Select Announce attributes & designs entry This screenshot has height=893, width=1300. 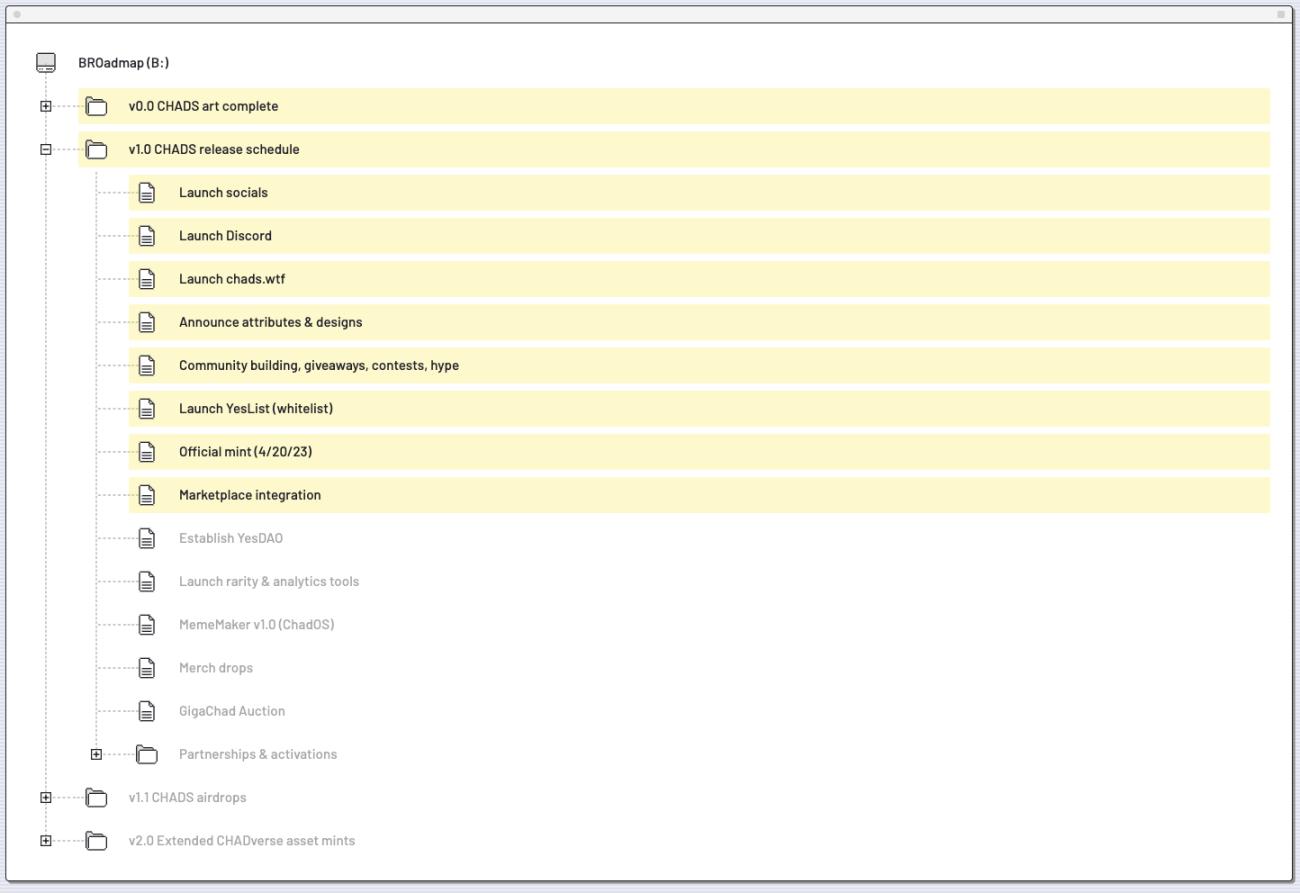[270, 322]
